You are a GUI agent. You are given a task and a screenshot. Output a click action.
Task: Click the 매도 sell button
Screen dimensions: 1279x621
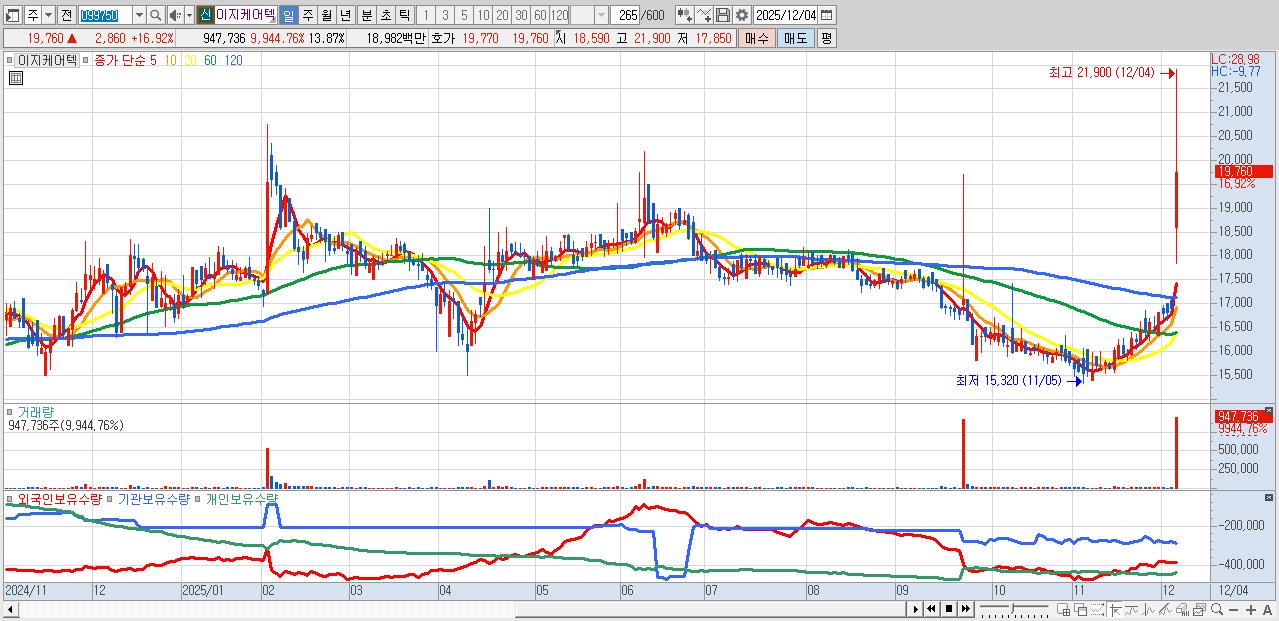(796, 38)
